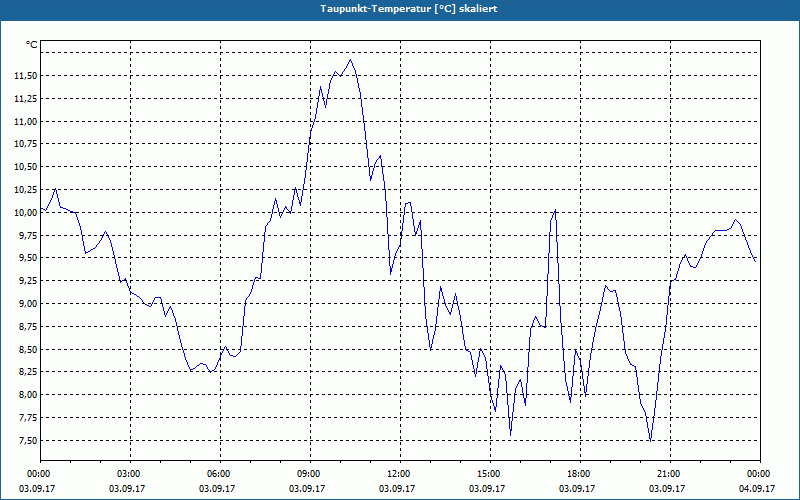Click the 8,75 y-axis label
Image resolution: width=800 pixels, height=500 pixels.
28,327
